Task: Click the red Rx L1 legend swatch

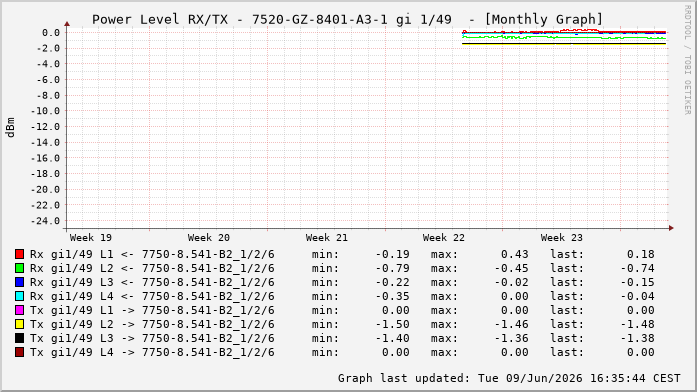Action: pyautogui.click(x=19, y=254)
